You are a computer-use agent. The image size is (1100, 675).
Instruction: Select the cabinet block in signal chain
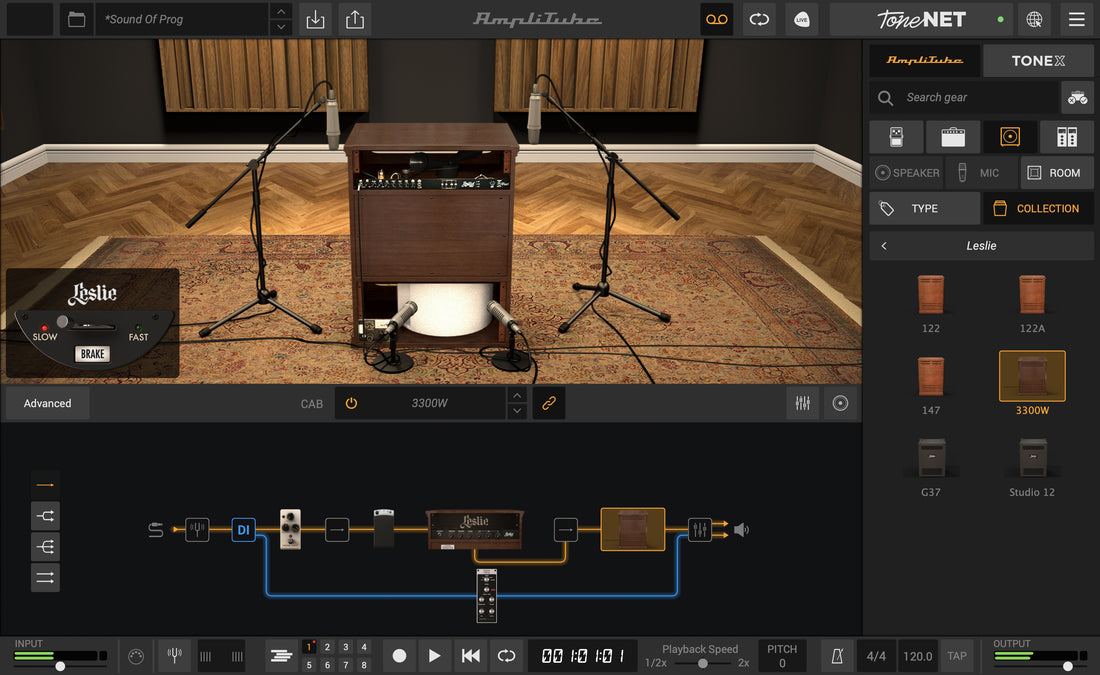[633, 529]
